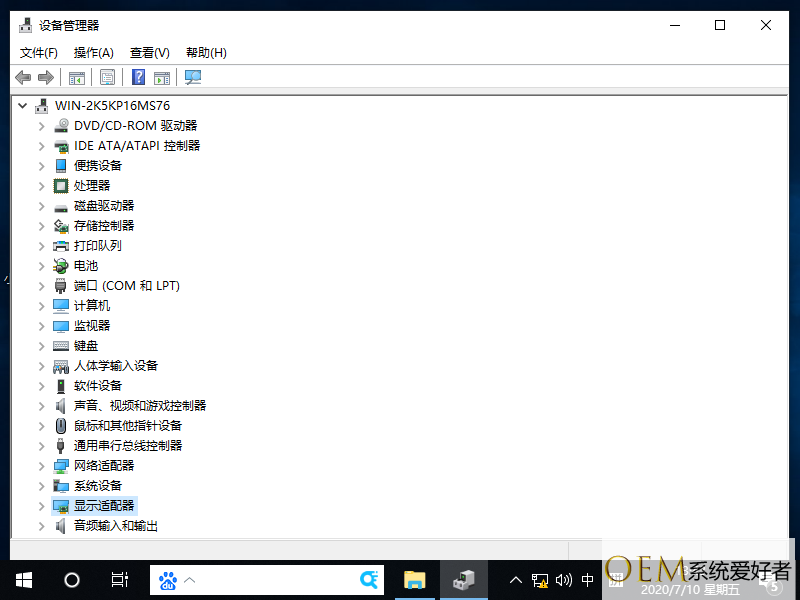Viewport: 800px width, 600px height.
Task: Expand the 显示适配器 node
Action: 41,506
